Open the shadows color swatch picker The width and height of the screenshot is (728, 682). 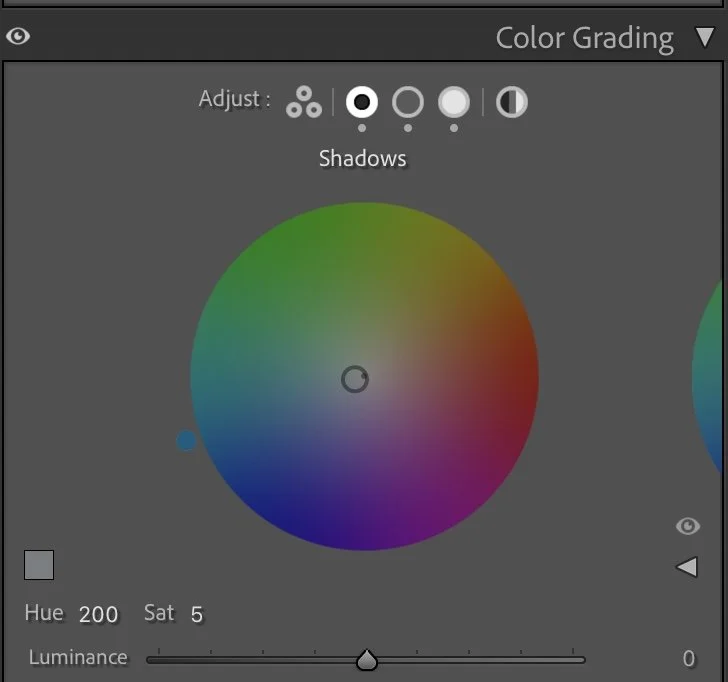(39, 565)
